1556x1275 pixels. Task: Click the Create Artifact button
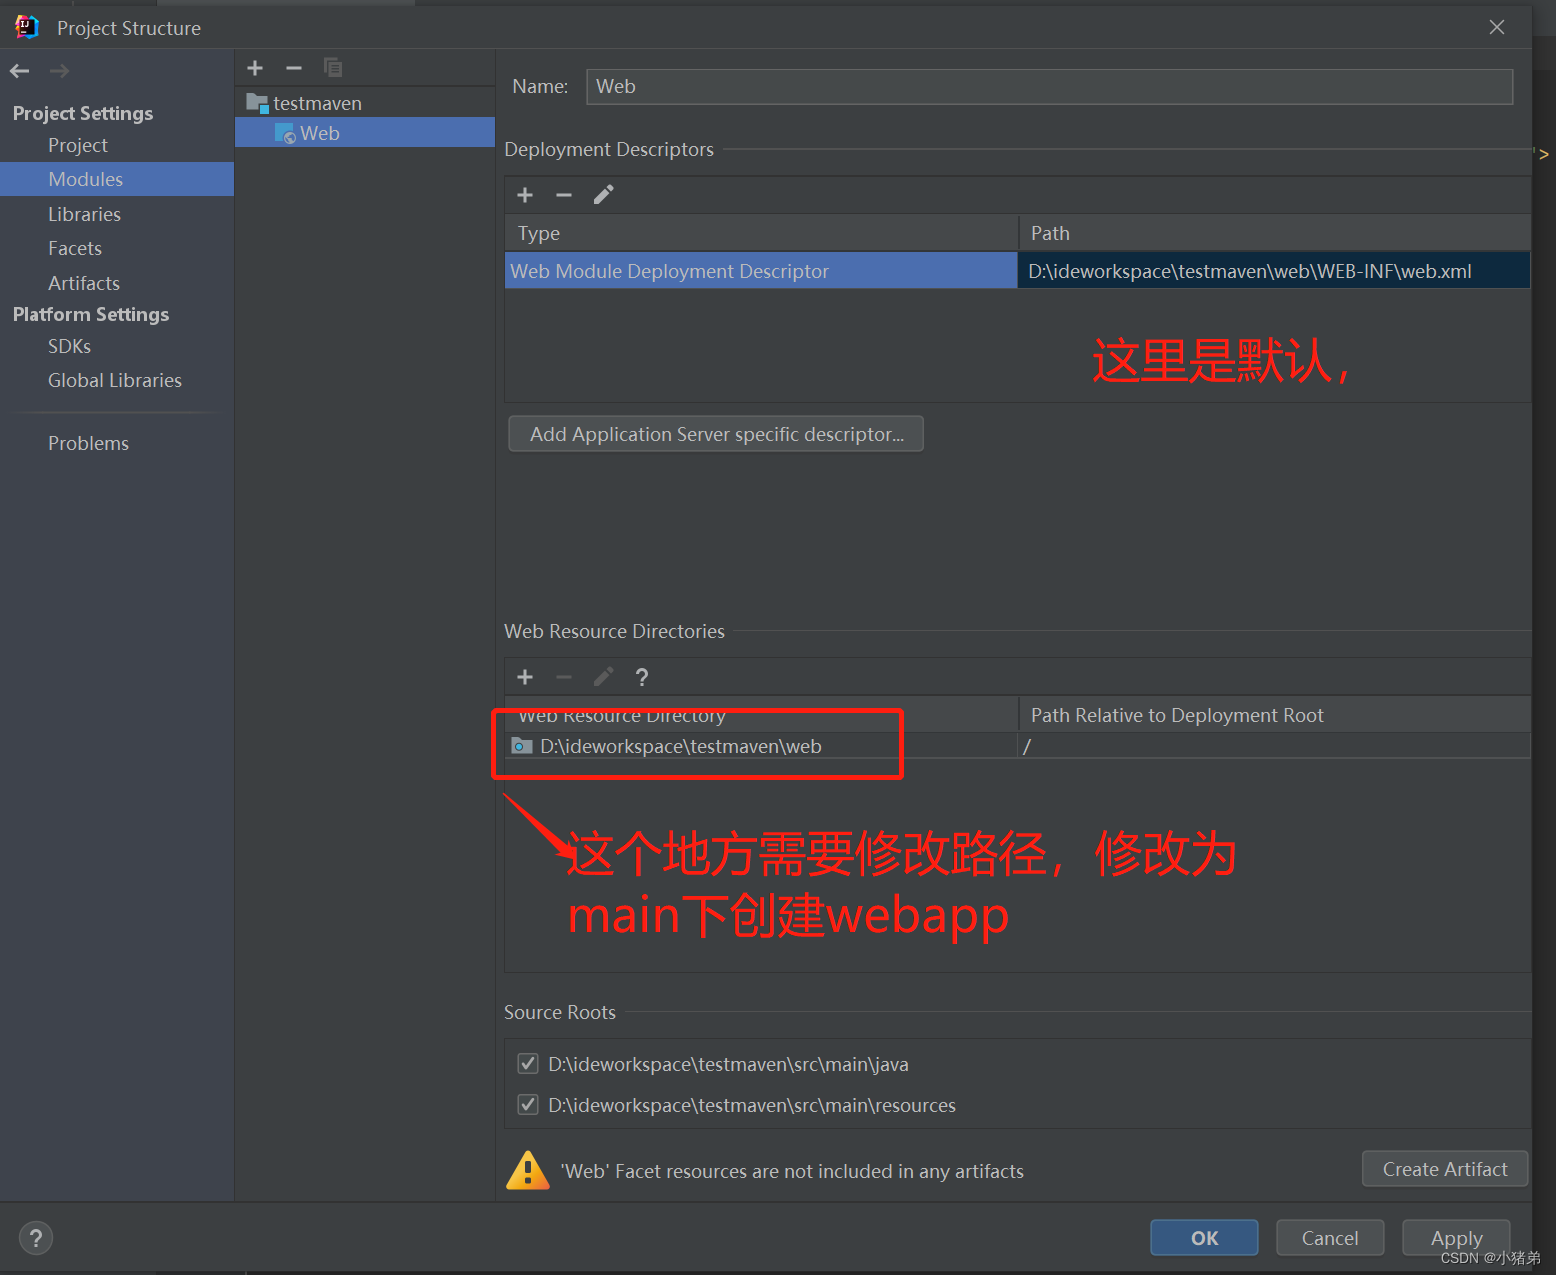1445,1169
